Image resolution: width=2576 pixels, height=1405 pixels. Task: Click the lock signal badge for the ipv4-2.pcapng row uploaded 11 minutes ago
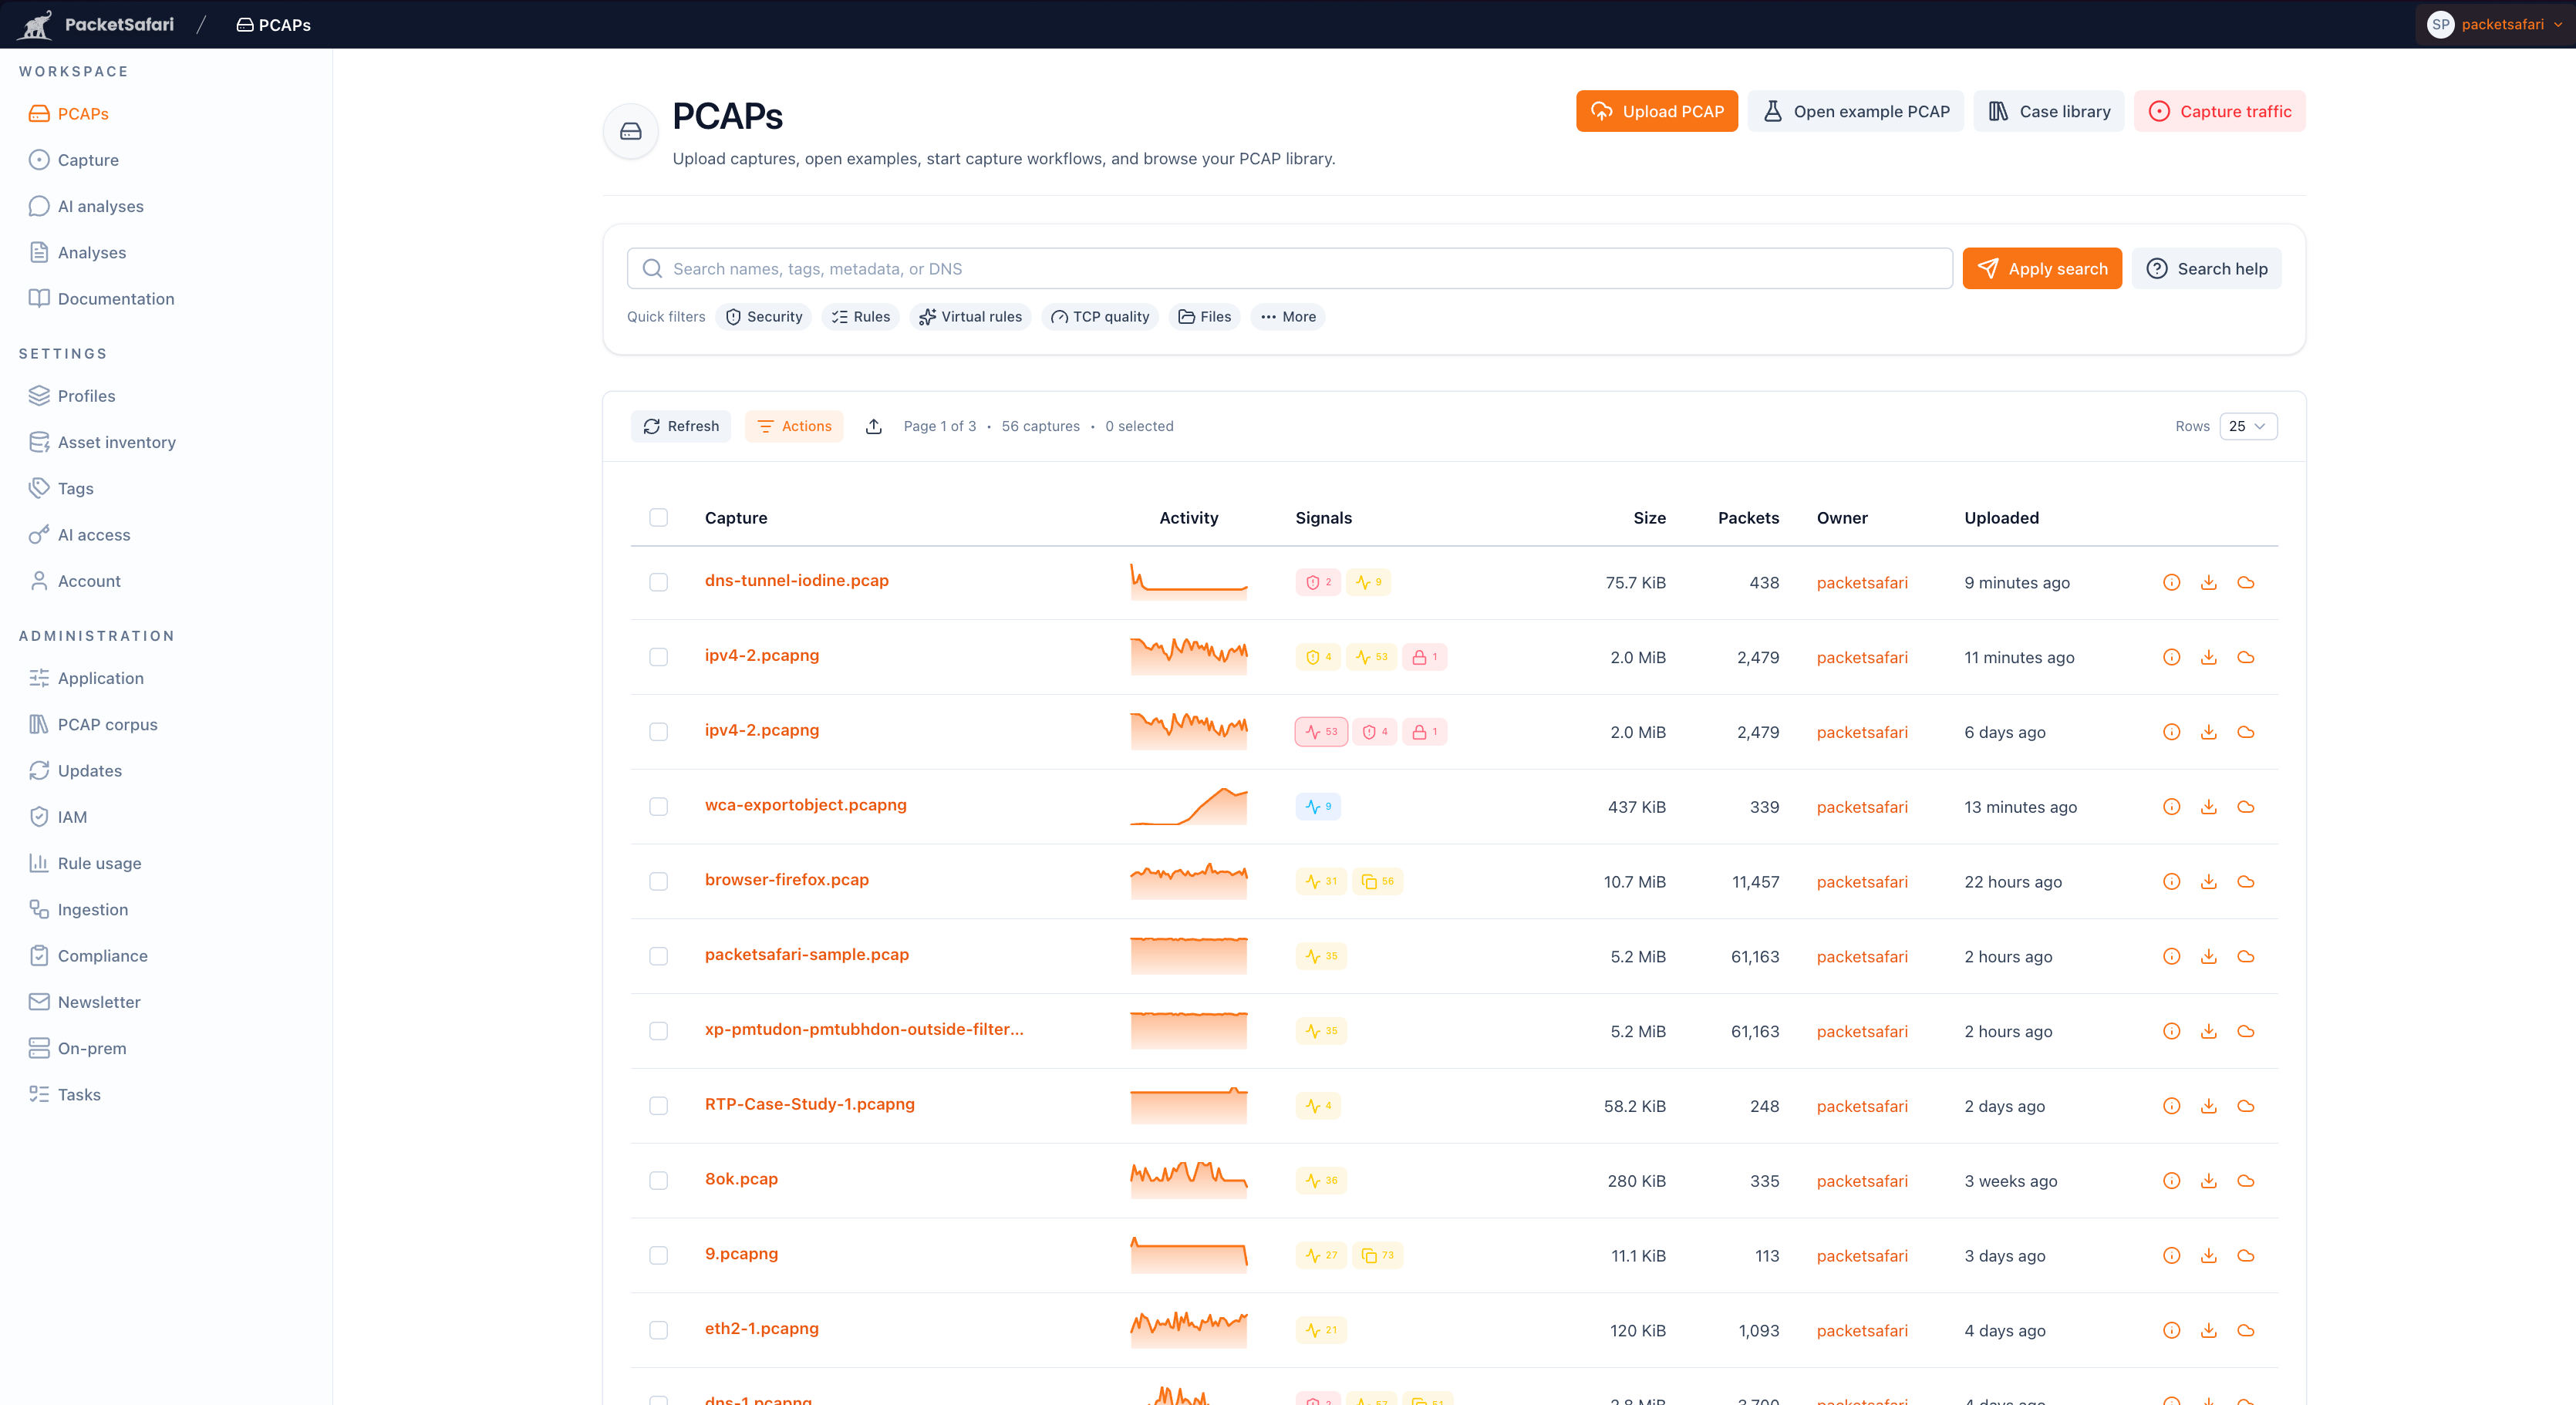click(x=1424, y=657)
